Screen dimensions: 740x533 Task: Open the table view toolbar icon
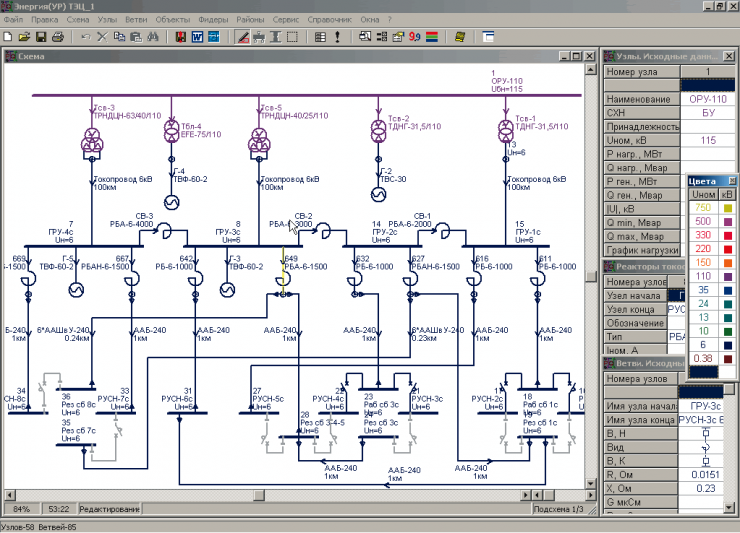(x=320, y=37)
